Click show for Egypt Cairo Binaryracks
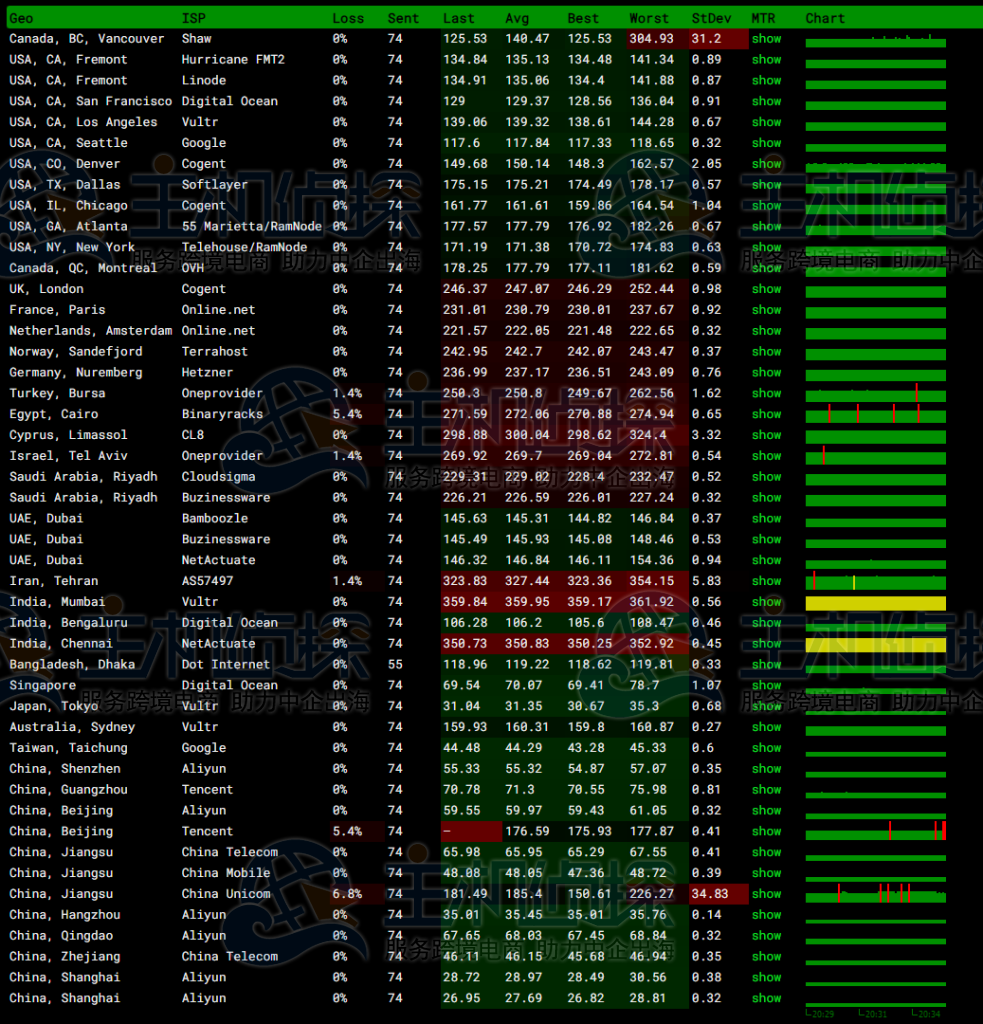 click(x=766, y=414)
